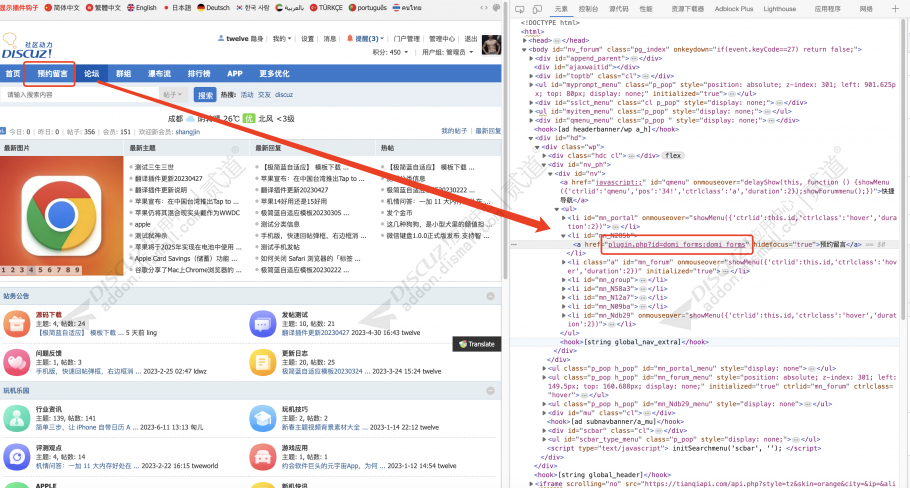Click the user avatar picture in header
910x488 pixels.
click(x=491, y=45)
